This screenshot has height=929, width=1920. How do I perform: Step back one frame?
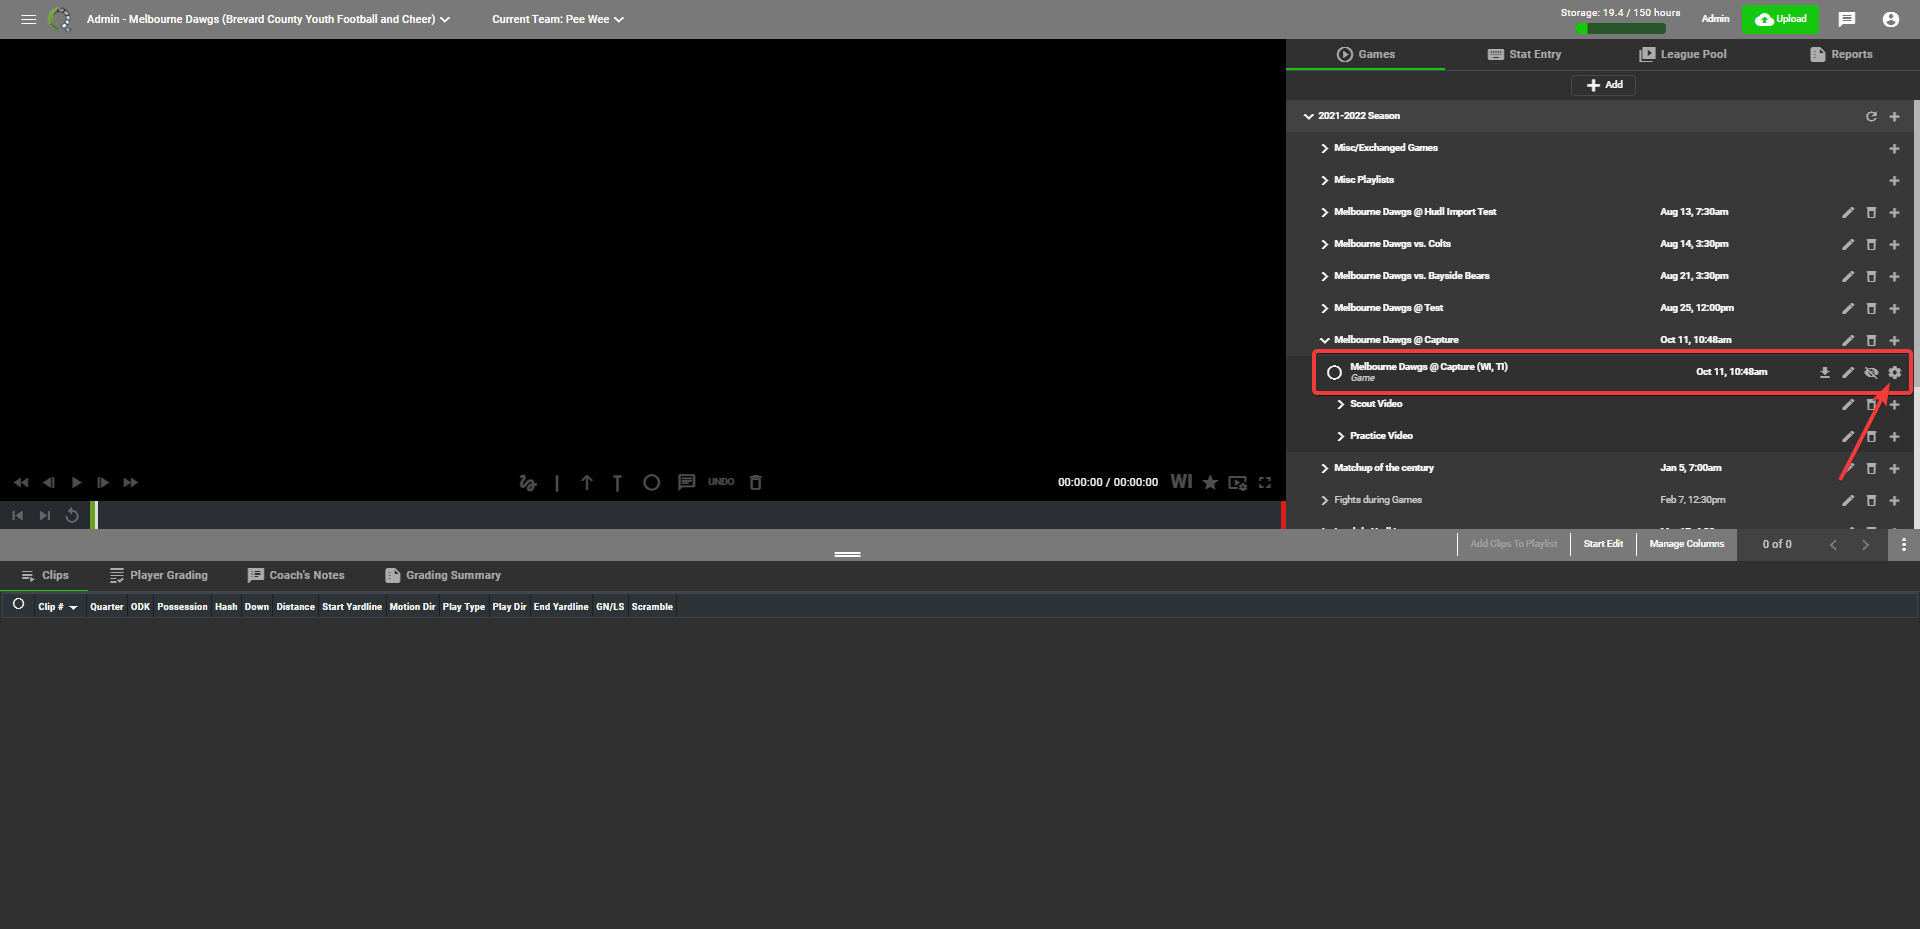49,482
